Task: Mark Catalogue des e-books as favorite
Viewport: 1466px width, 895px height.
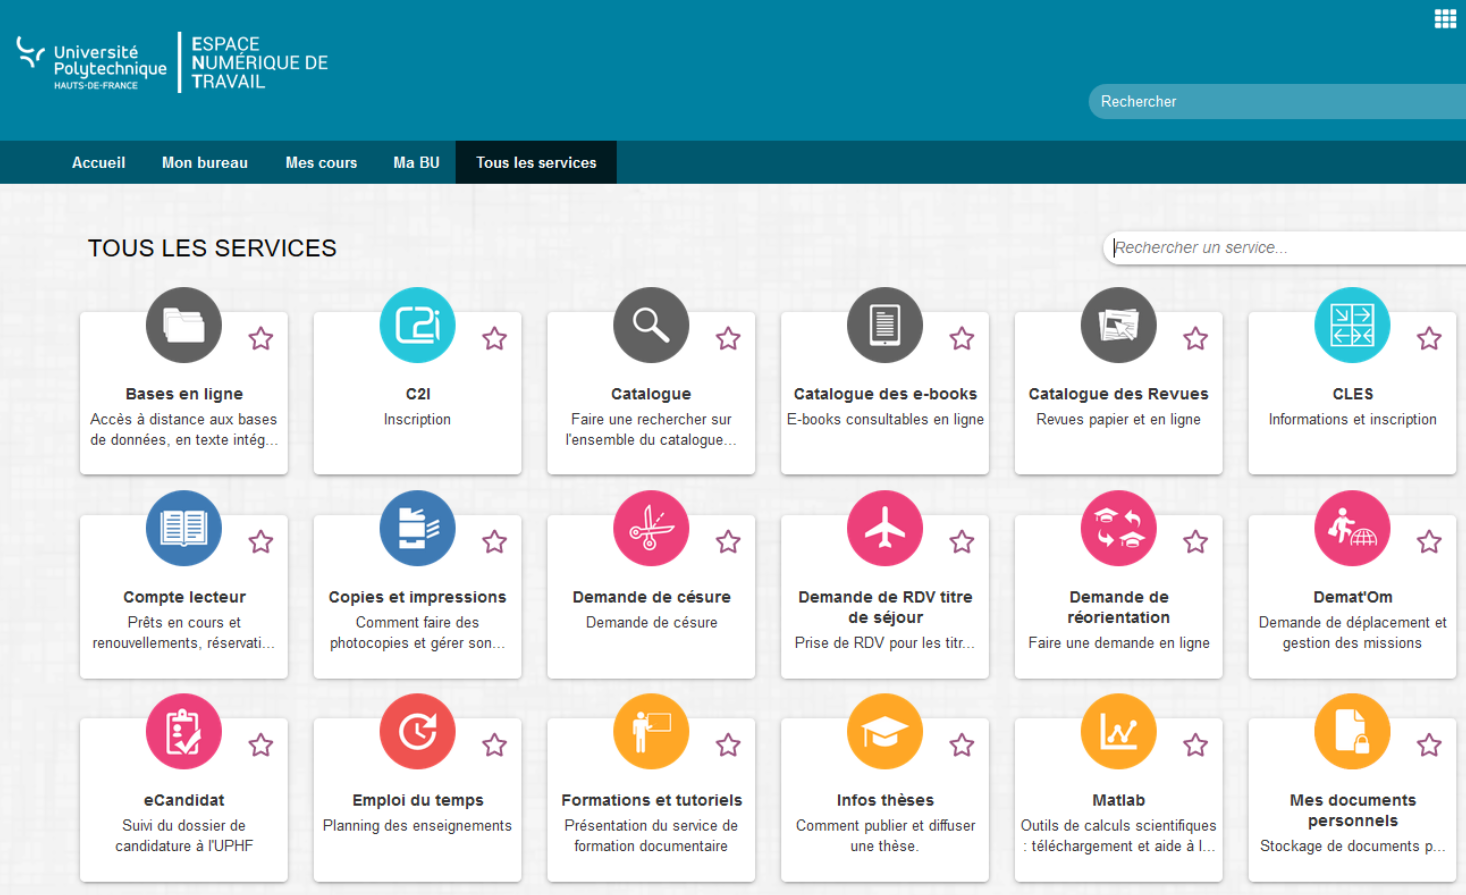Action: pyautogui.click(x=962, y=339)
